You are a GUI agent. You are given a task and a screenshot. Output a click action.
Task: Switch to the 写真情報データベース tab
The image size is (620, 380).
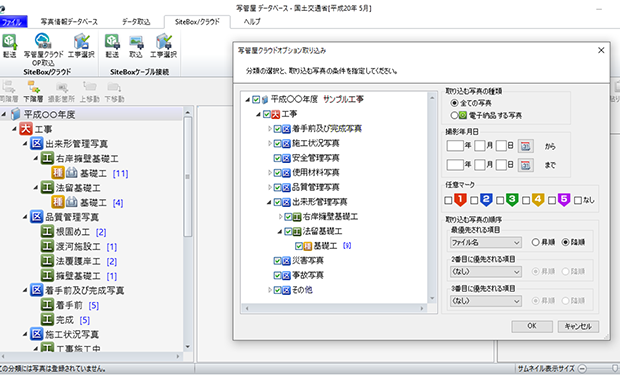pyautogui.click(x=69, y=22)
